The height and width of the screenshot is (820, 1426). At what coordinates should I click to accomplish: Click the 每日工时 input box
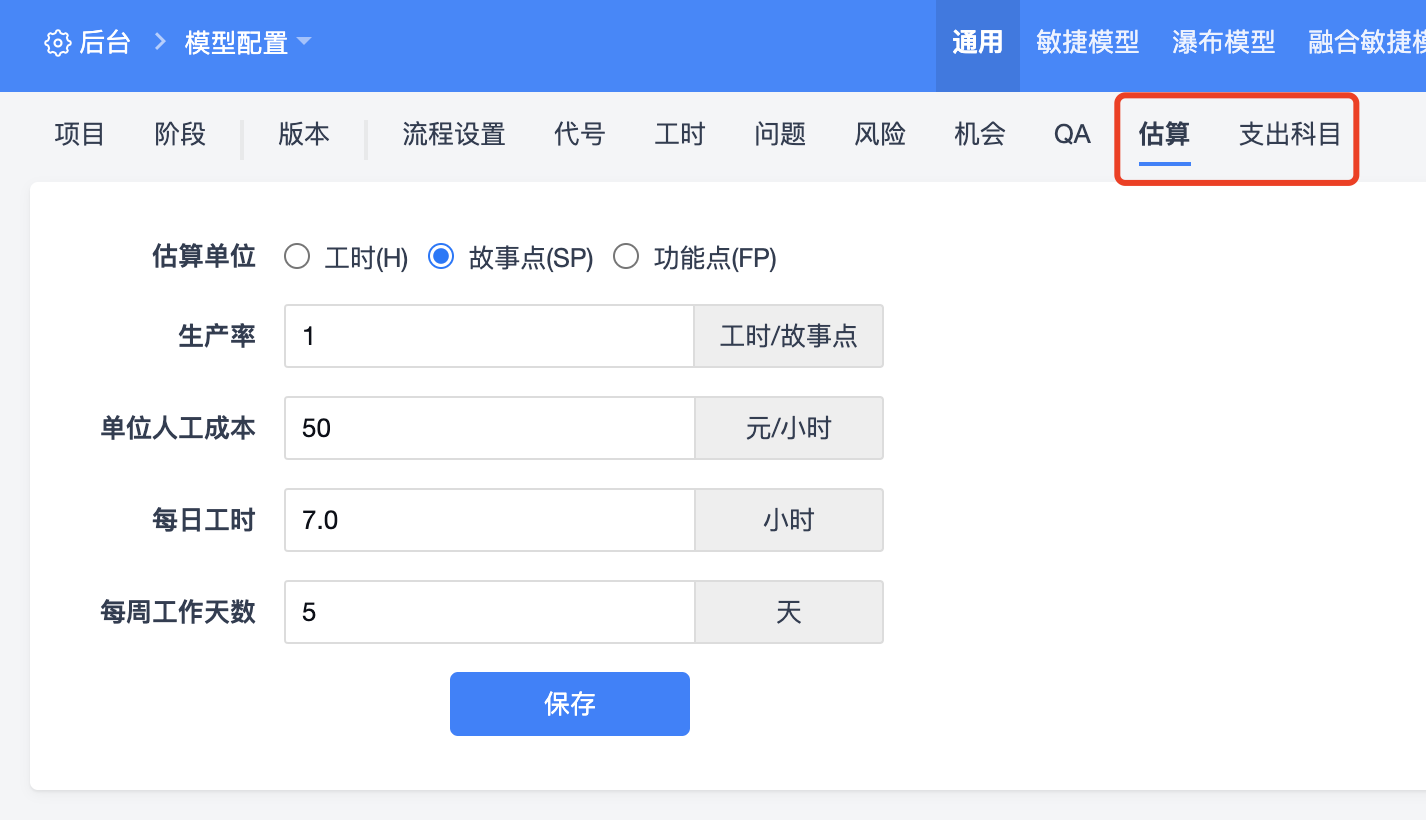pyautogui.click(x=489, y=520)
